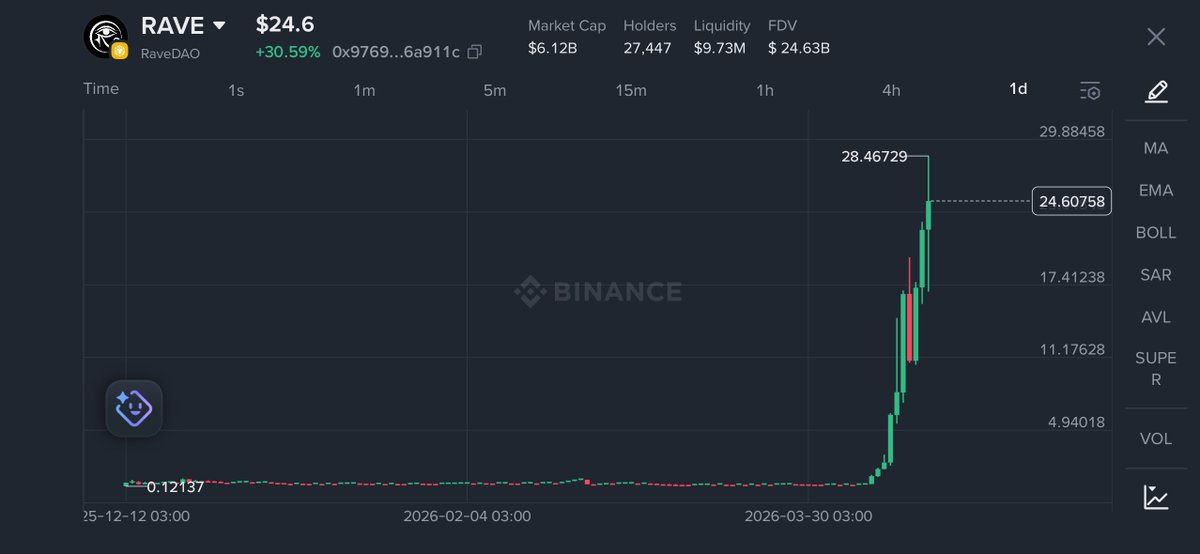This screenshot has width=1200, height=554.
Task: Tap the 17.41238 price axis label
Action: coord(1072,277)
